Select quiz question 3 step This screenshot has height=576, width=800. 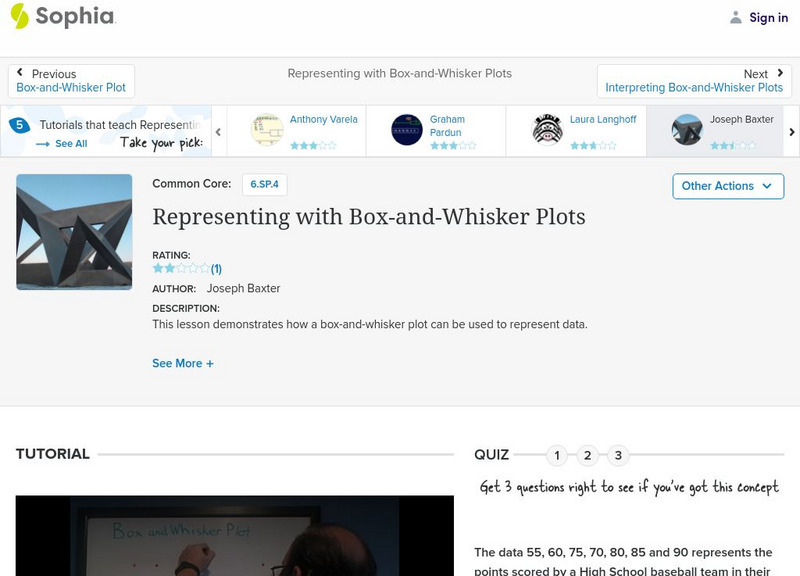618,455
